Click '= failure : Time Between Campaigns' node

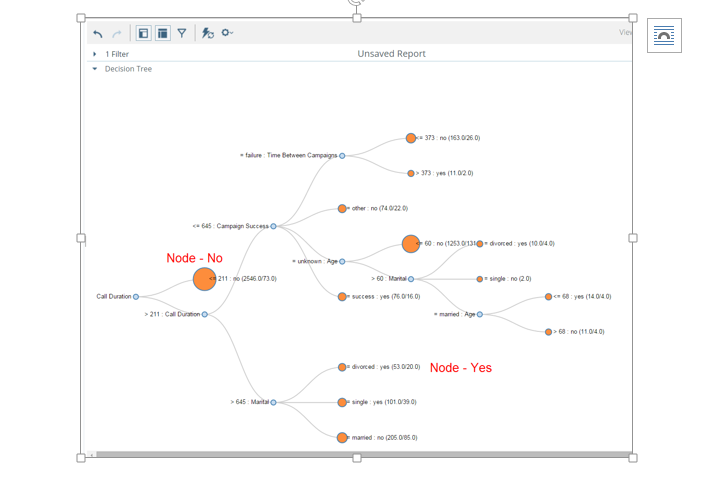point(342,156)
